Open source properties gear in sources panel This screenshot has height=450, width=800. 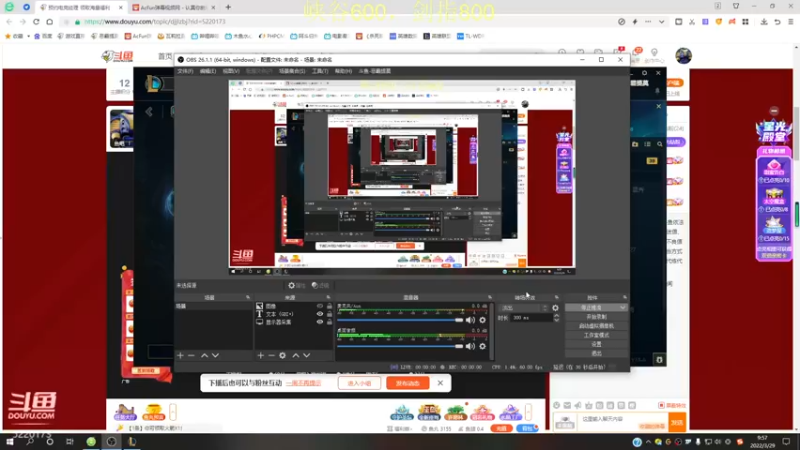point(283,355)
